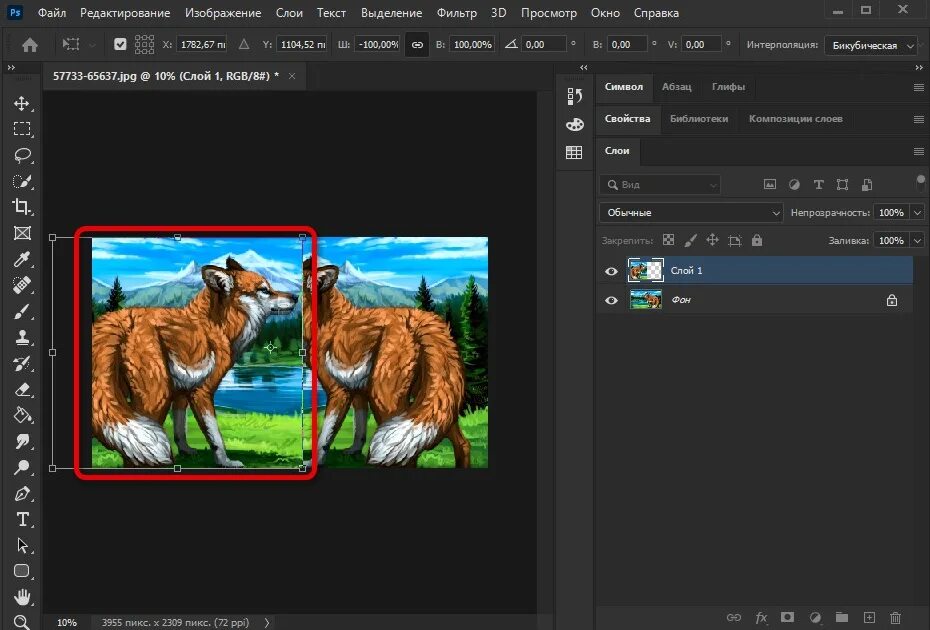Toggle relative positioning triangle icon
930x630 pixels.
tap(244, 44)
